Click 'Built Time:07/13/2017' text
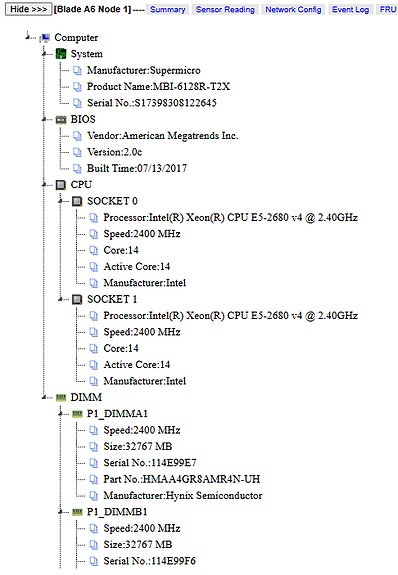Screen dimensions: 398x575 click(137, 169)
